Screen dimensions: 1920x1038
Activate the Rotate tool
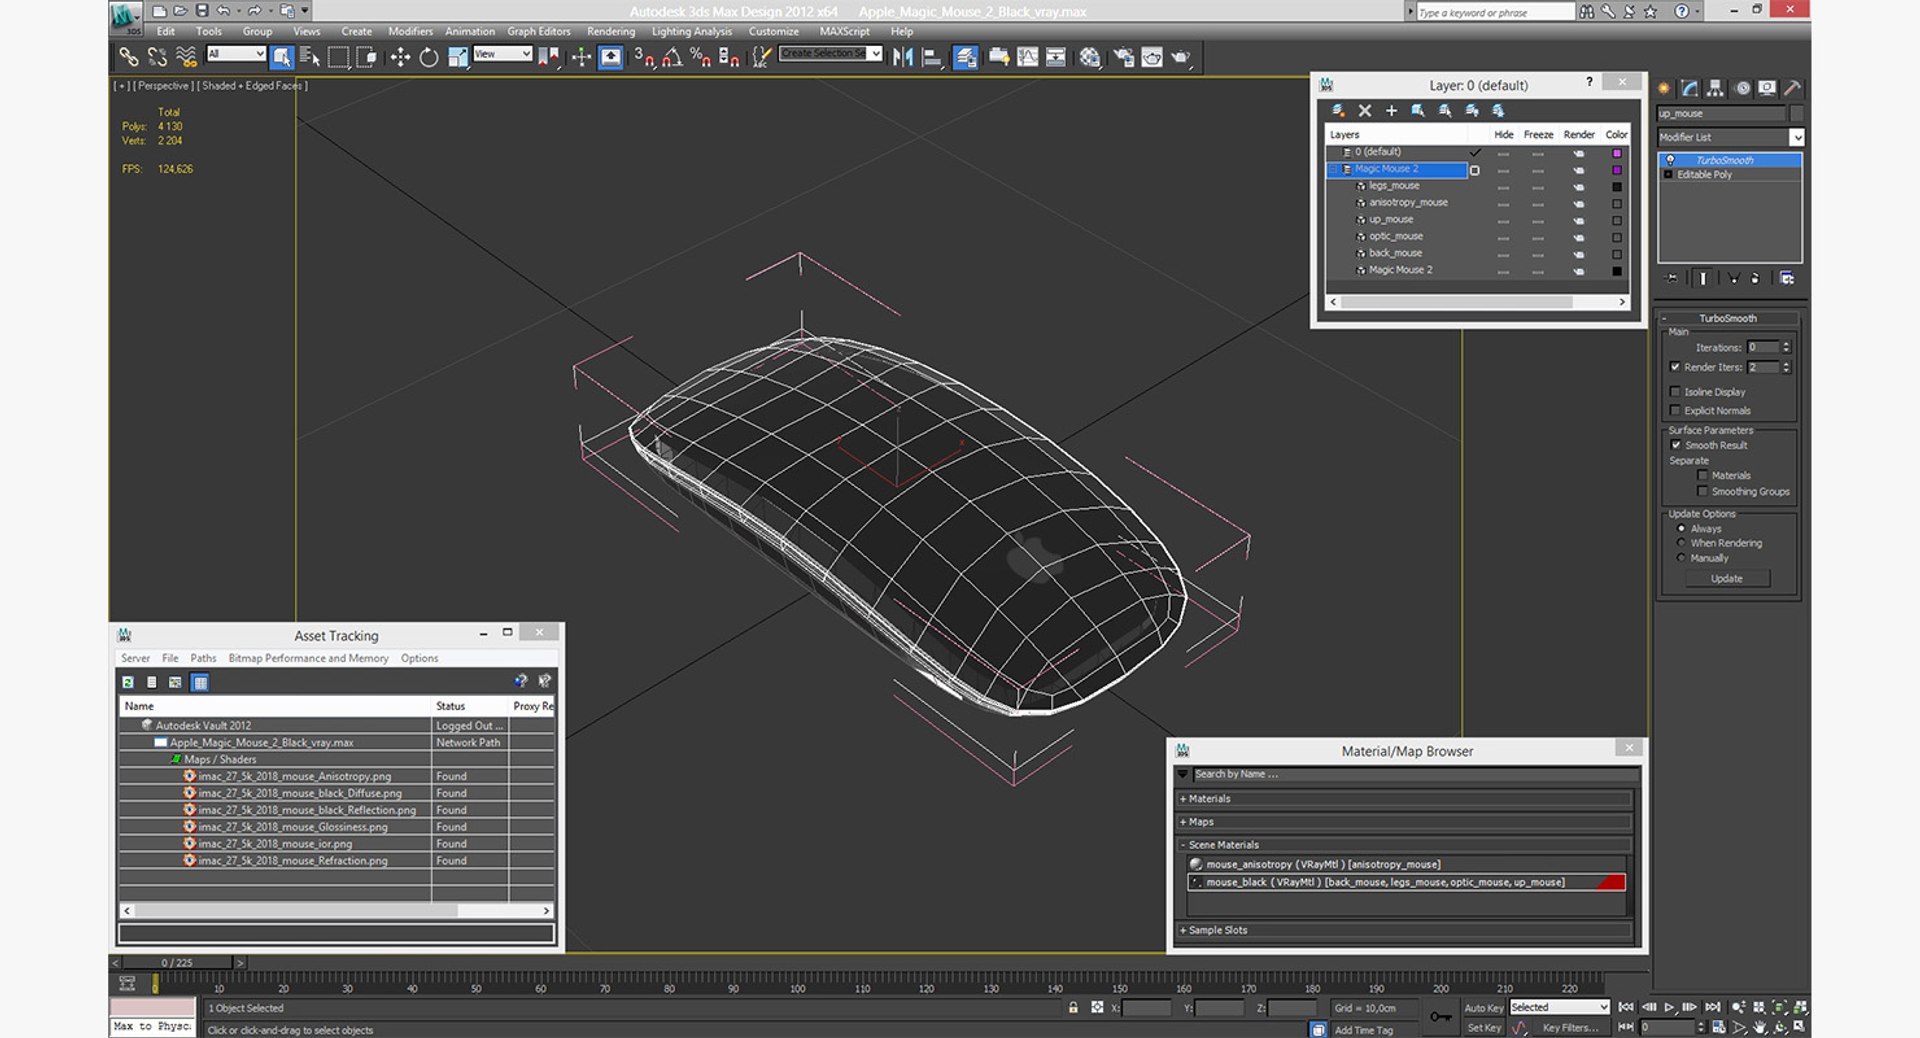(x=429, y=57)
